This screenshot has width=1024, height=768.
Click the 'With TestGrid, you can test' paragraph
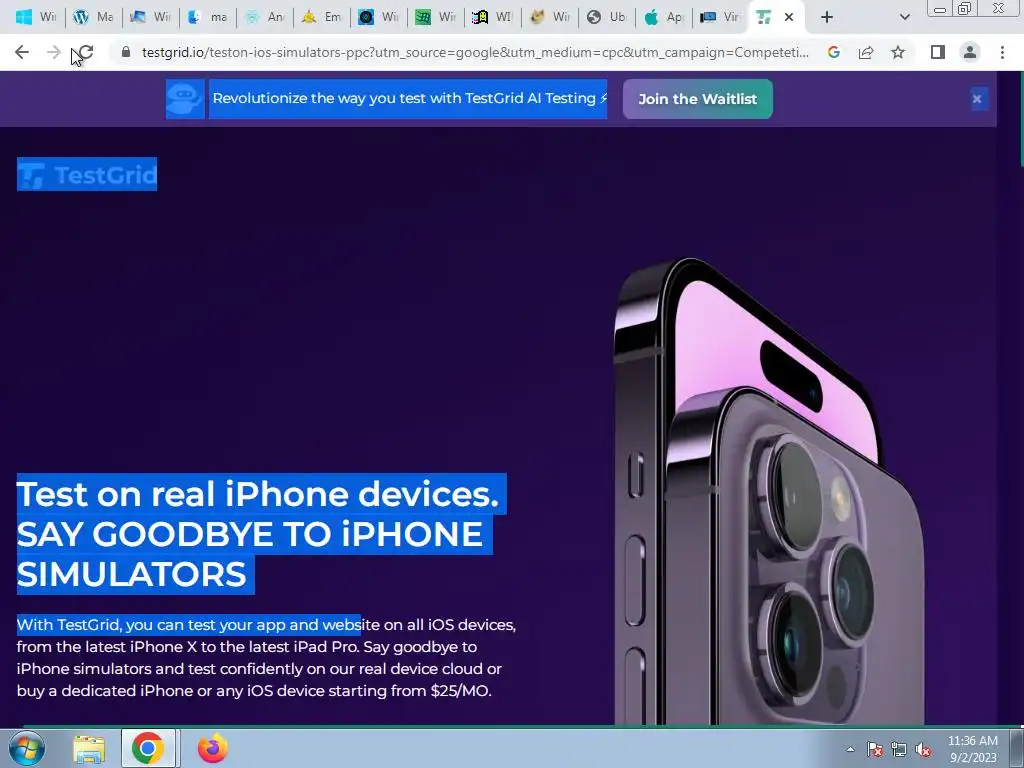point(266,658)
